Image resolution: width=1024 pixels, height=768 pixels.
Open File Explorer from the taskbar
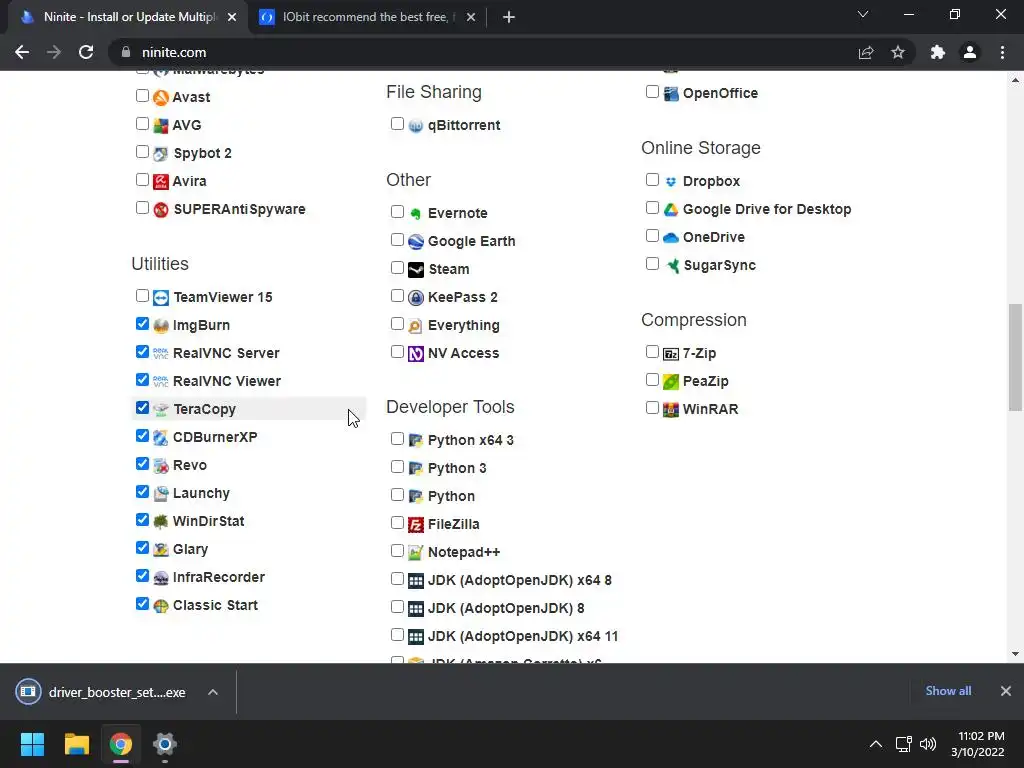pyautogui.click(x=76, y=744)
